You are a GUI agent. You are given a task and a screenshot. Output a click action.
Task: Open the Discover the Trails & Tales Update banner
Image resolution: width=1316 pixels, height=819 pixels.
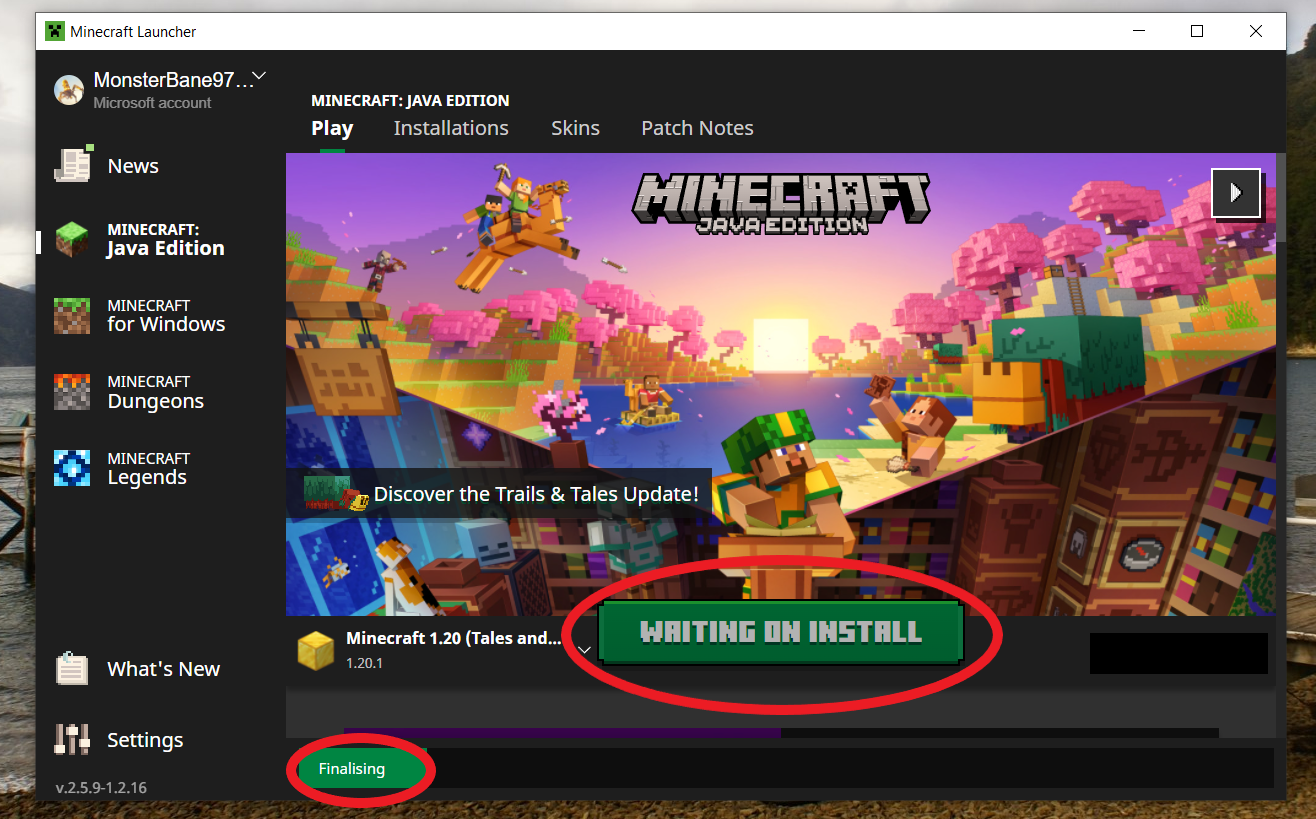[x=499, y=494]
